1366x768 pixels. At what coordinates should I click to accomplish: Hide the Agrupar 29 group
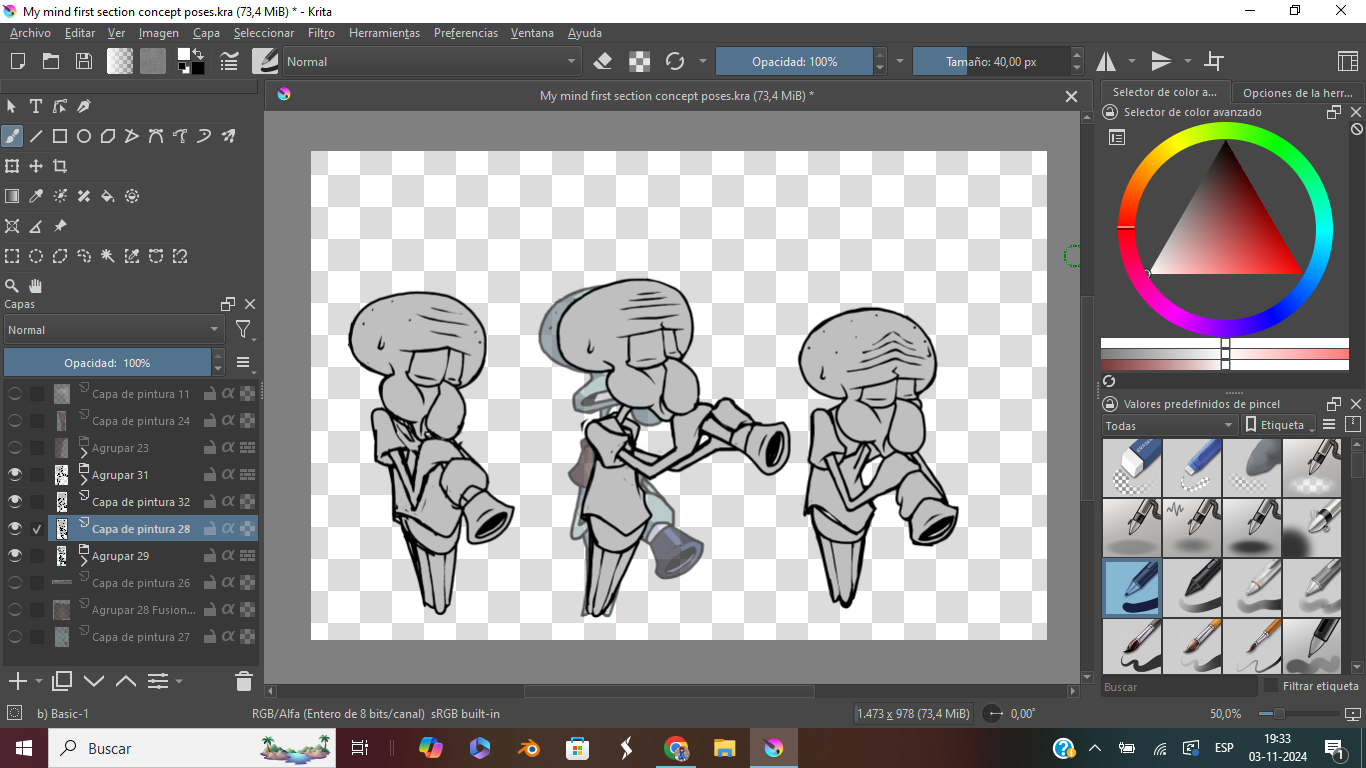pyautogui.click(x=15, y=556)
